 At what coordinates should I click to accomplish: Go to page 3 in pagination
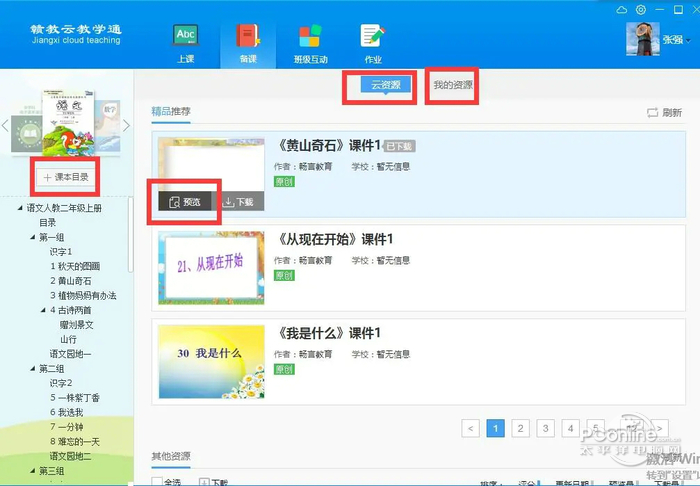coord(546,428)
